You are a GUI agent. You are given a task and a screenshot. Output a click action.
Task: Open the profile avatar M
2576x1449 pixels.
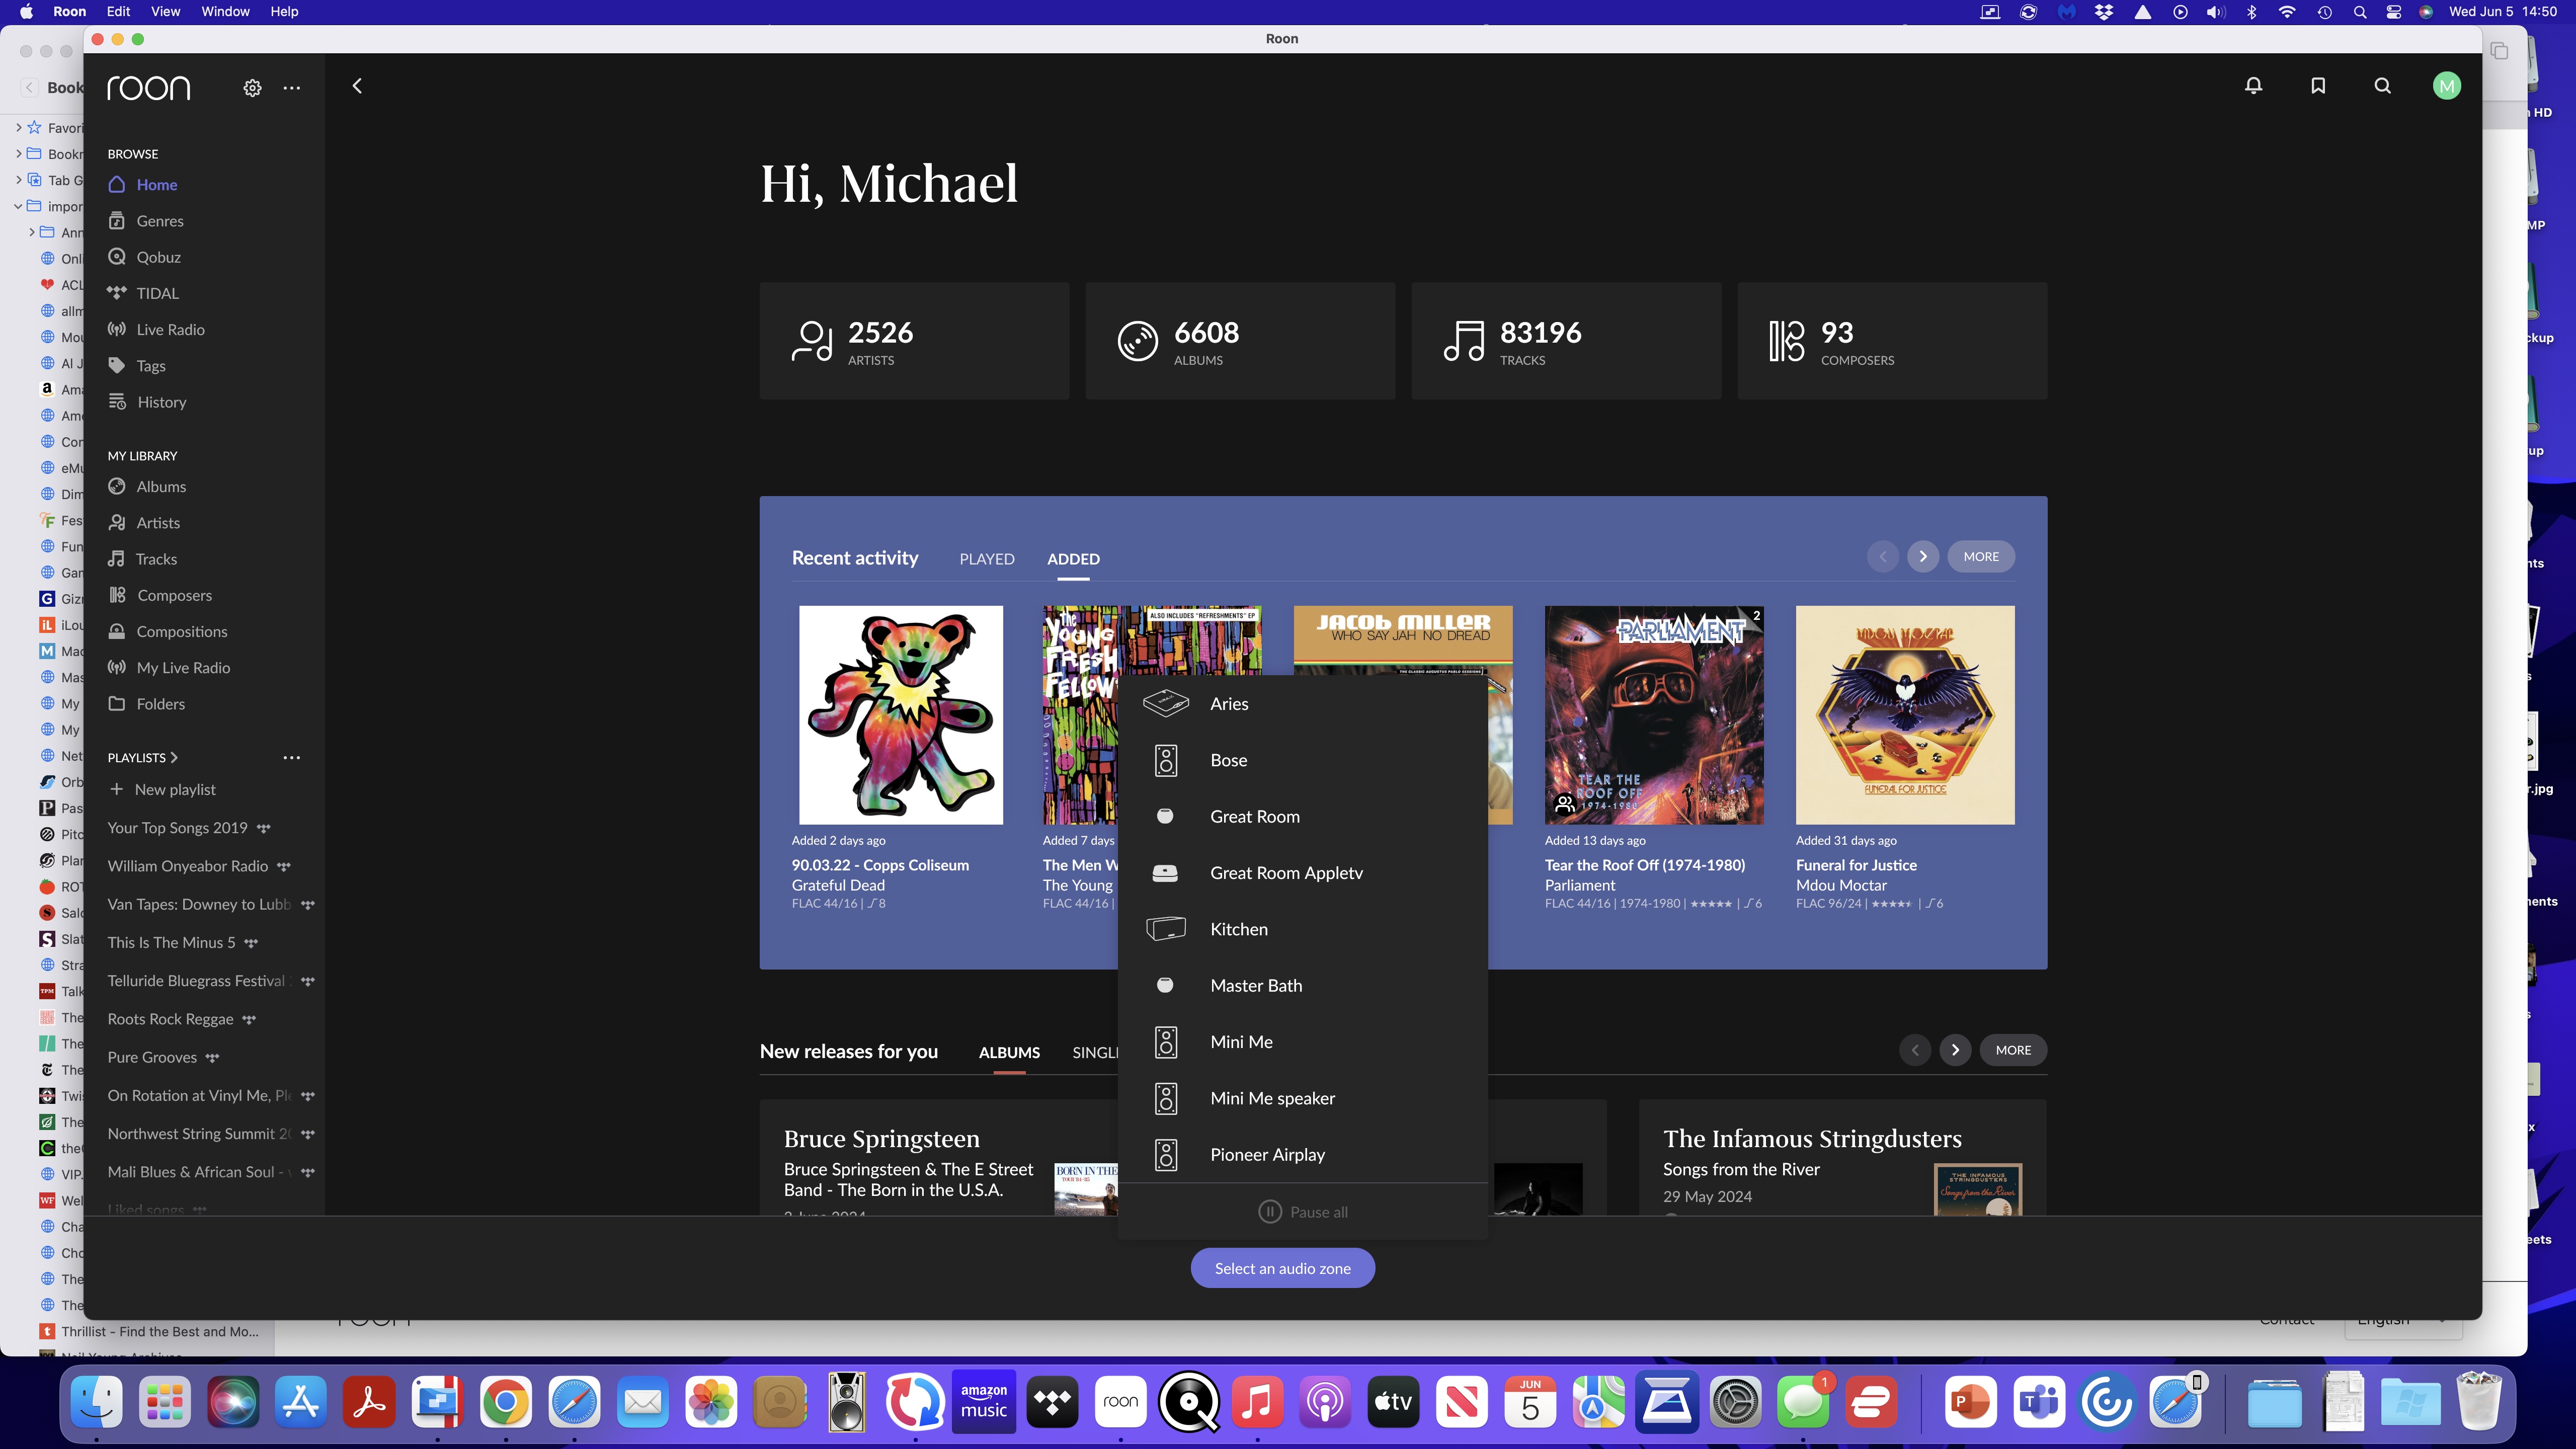(x=2447, y=86)
